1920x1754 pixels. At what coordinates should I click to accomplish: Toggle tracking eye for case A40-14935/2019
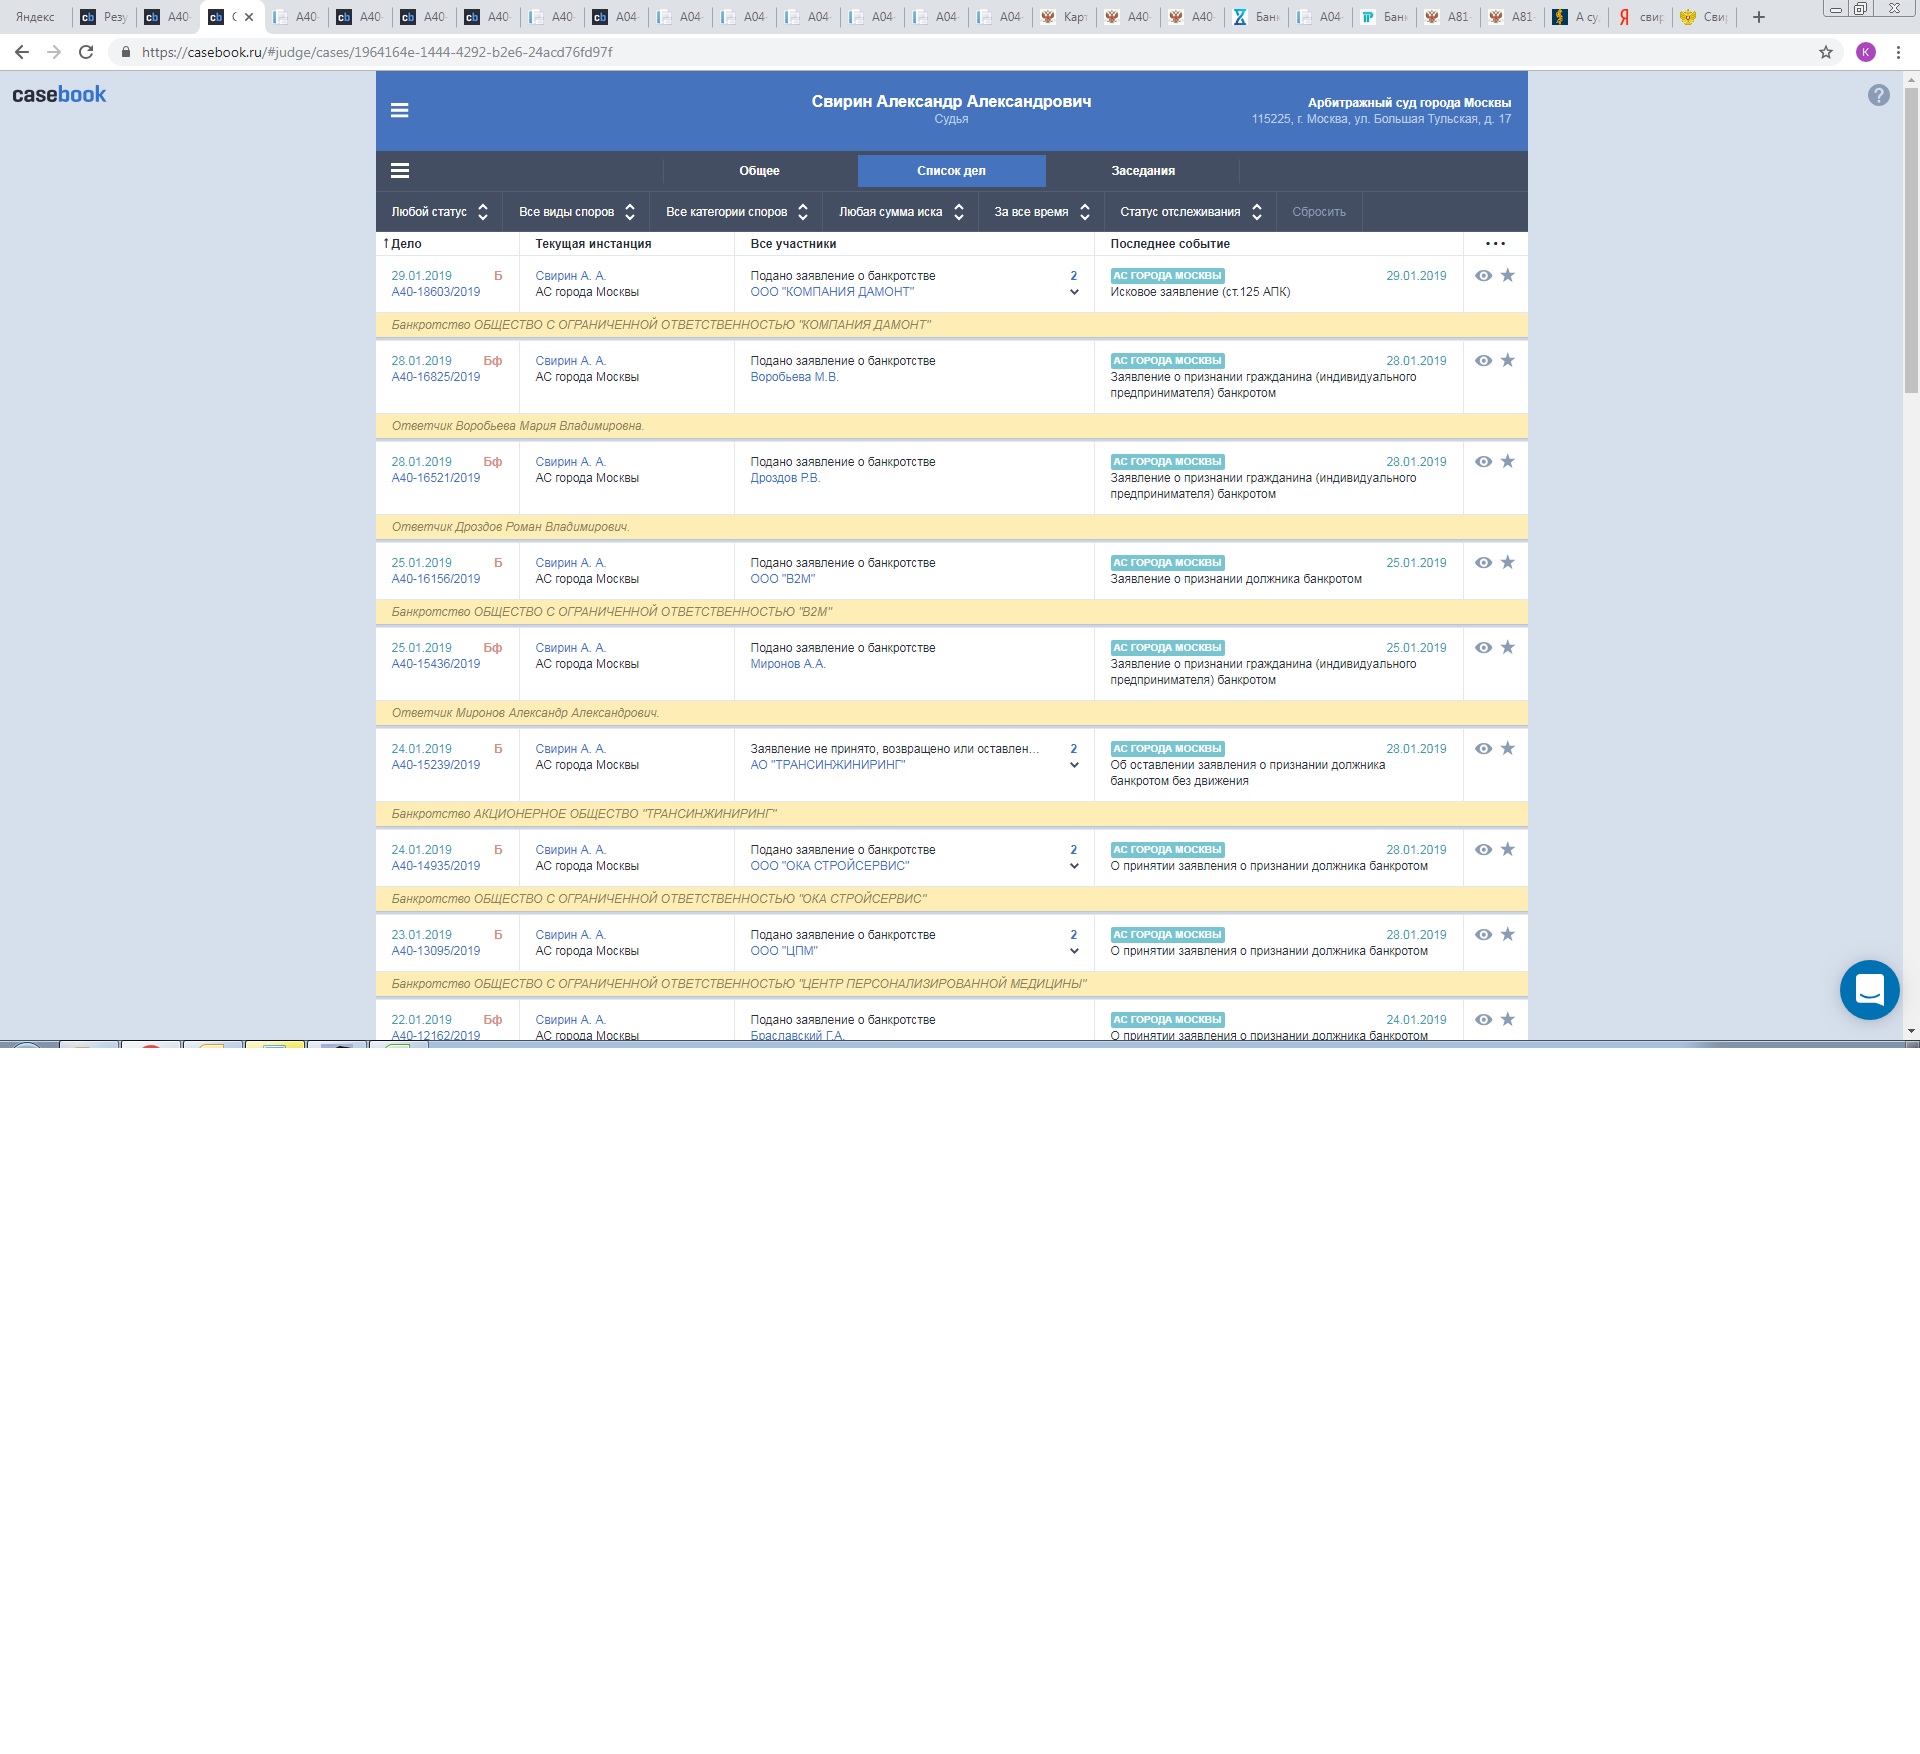[1483, 850]
